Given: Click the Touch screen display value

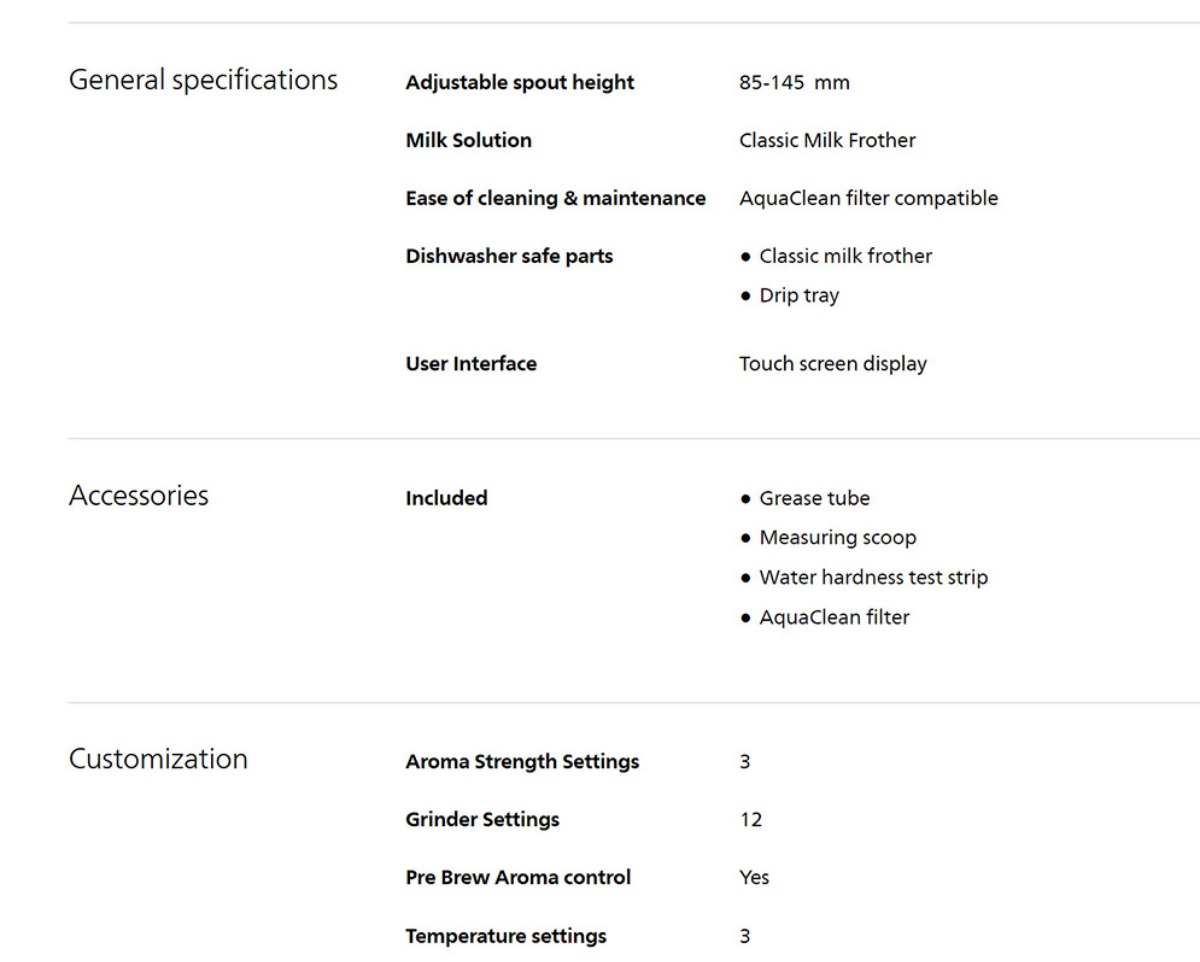Looking at the screenshot, I should point(833,365).
